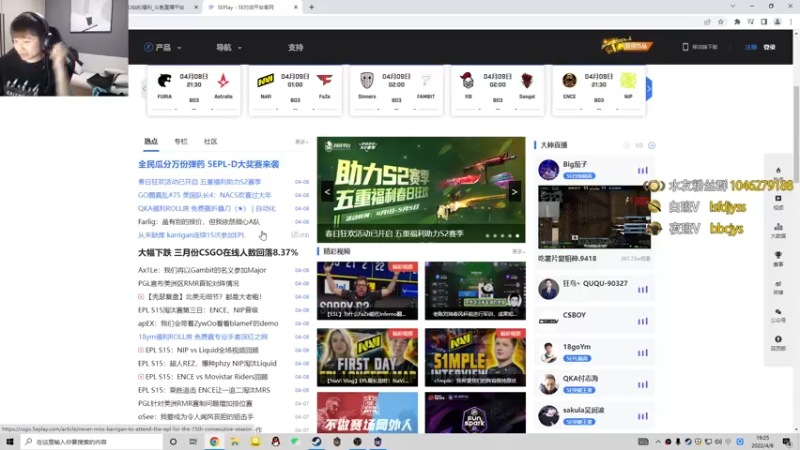The width and height of the screenshot is (800, 450).
Task: Click the NIP team logo
Action: [x=628, y=81]
